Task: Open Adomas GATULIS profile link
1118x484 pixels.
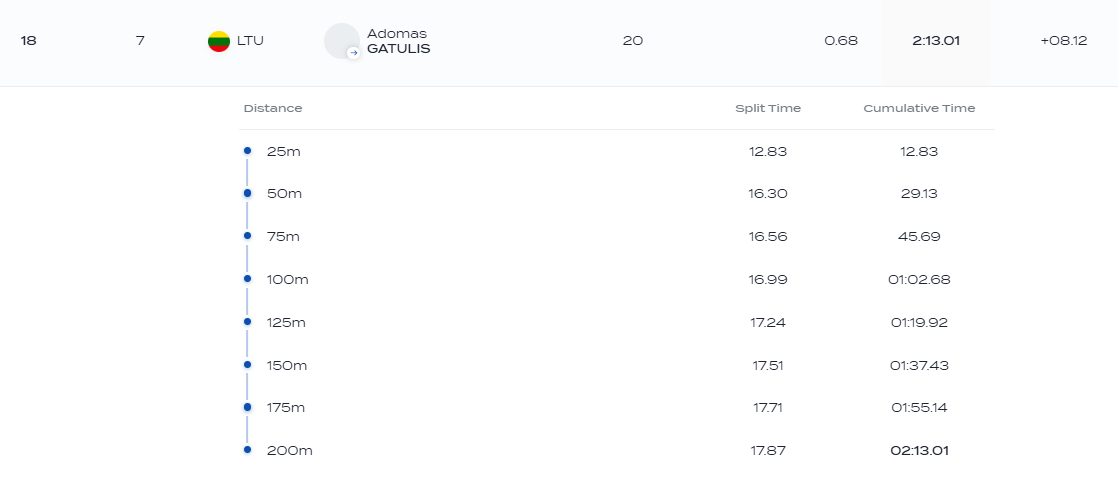Action: (x=398, y=41)
